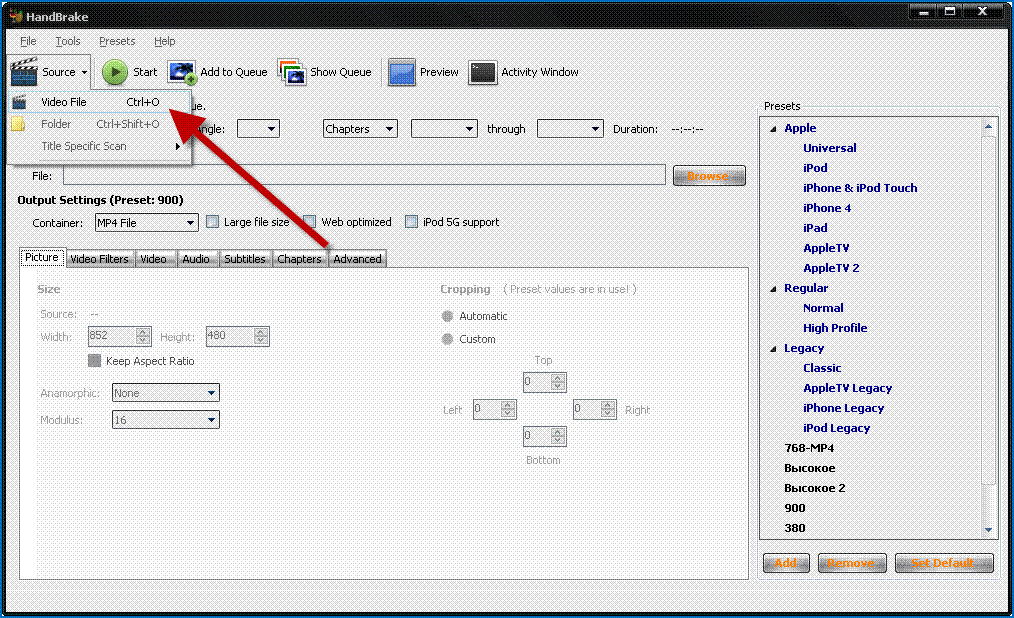The image size is (1014, 618).
Task: Select the Picture tab
Action: (x=42, y=257)
